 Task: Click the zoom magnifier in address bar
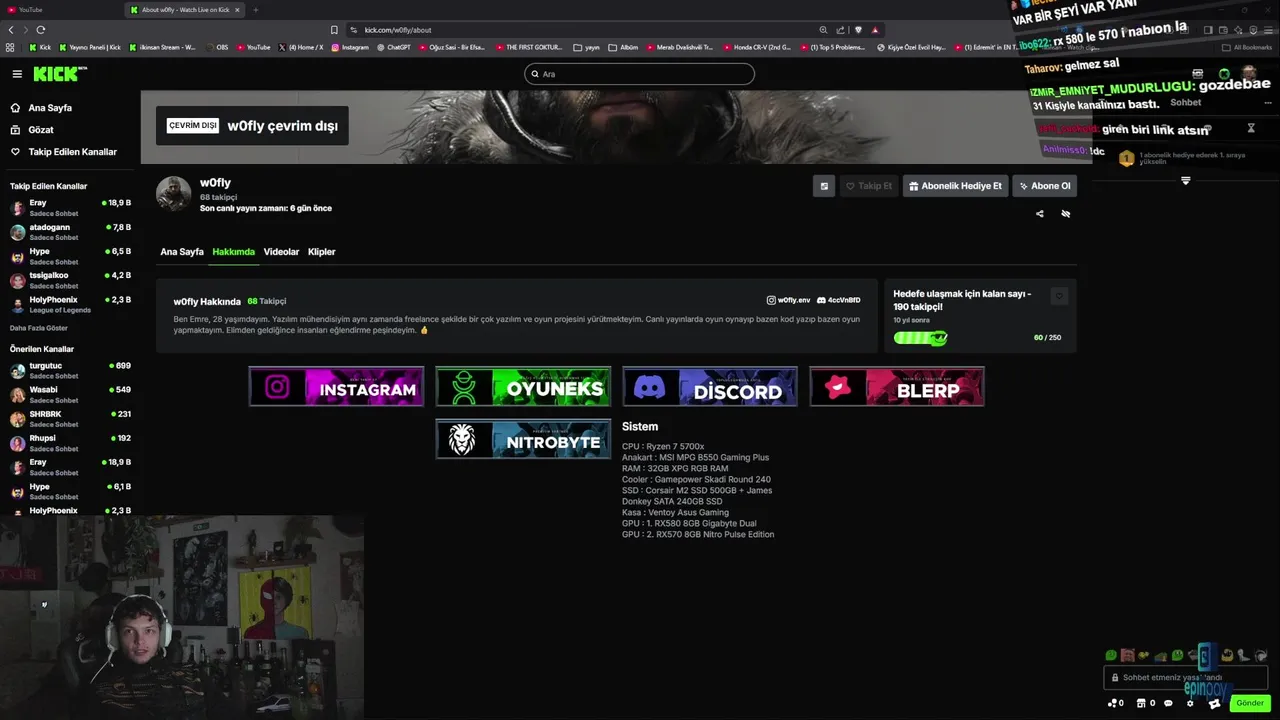(823, 30)
